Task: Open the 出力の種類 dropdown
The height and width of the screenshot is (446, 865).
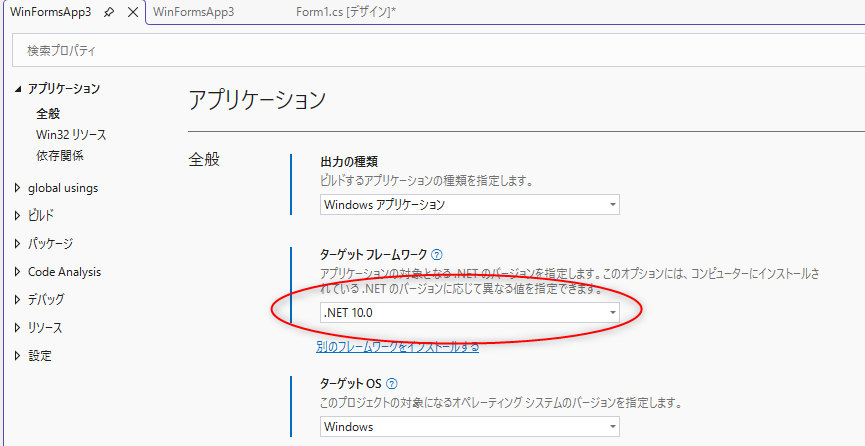Action: [x=469, y=204]
